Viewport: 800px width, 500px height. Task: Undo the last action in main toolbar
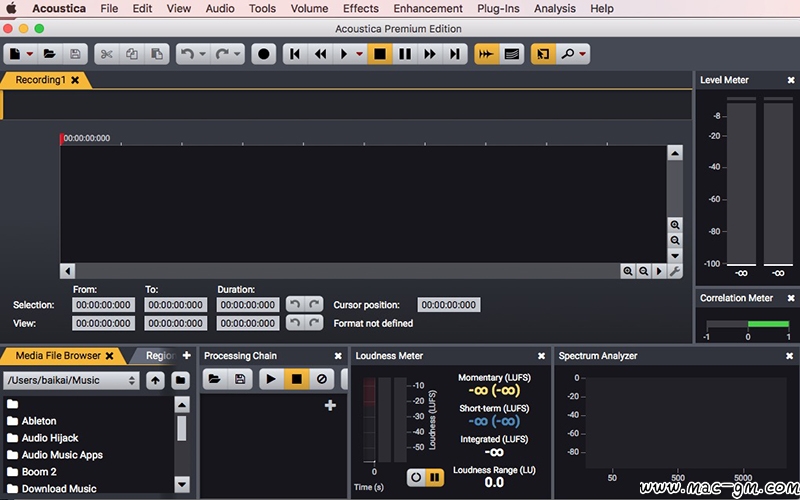point(187,54)
